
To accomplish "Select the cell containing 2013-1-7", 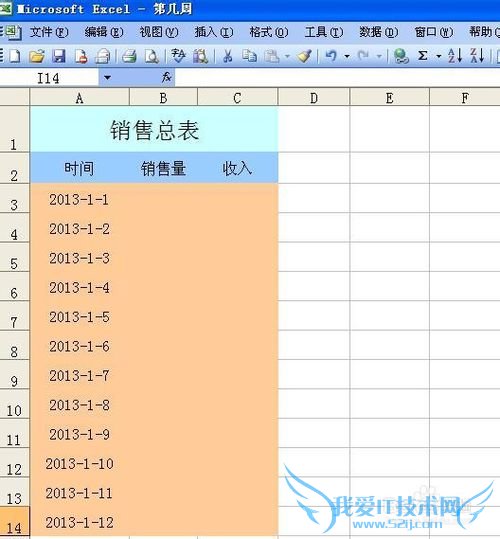I will pyautogui.click(x=79, y=375).
